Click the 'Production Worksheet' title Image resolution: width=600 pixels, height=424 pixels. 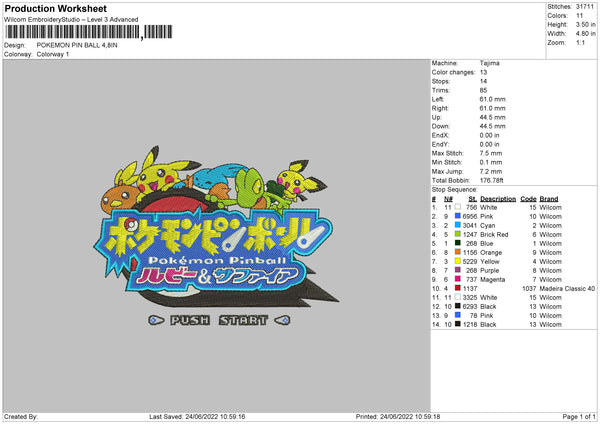tap(55, 8)
